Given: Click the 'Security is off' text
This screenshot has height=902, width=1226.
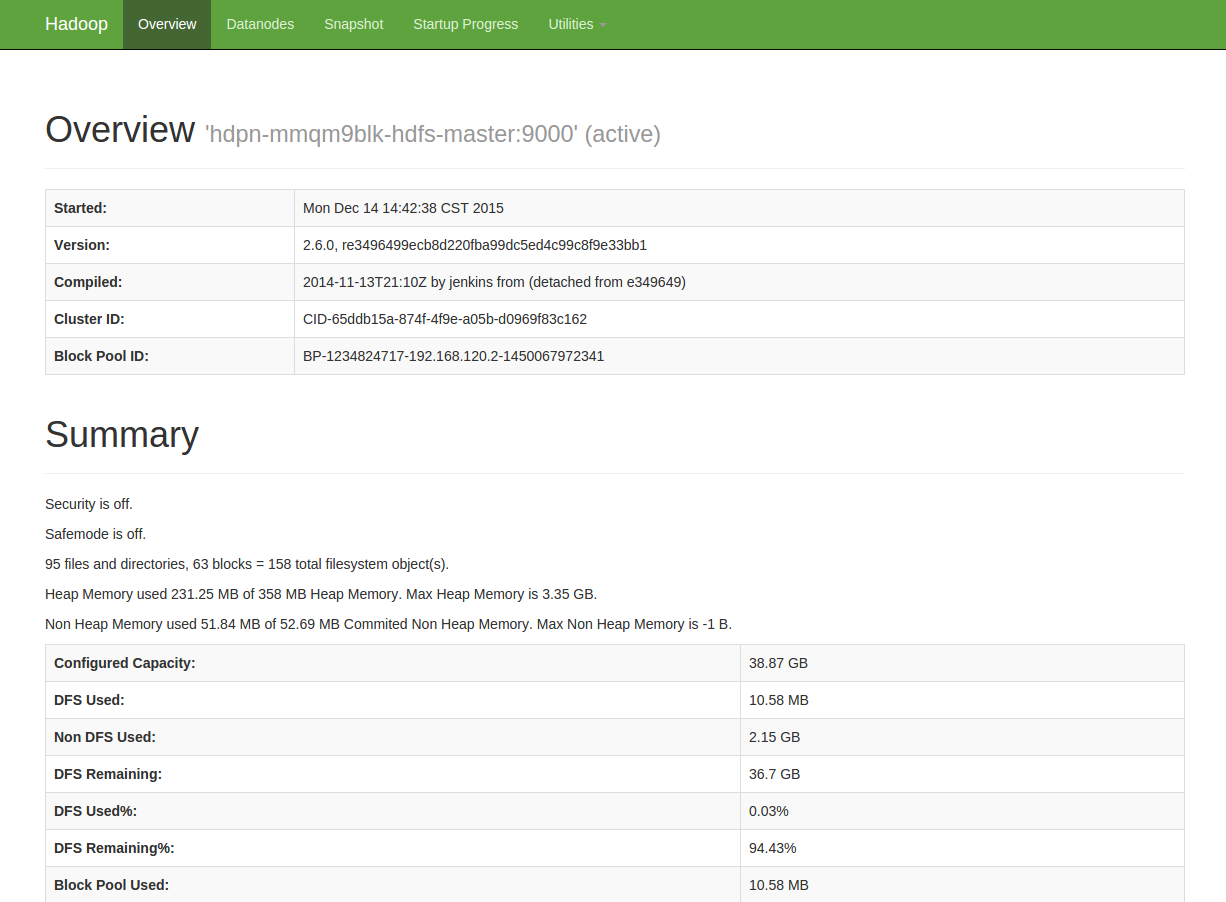Looking at the screenshot, I should [89, 504].
